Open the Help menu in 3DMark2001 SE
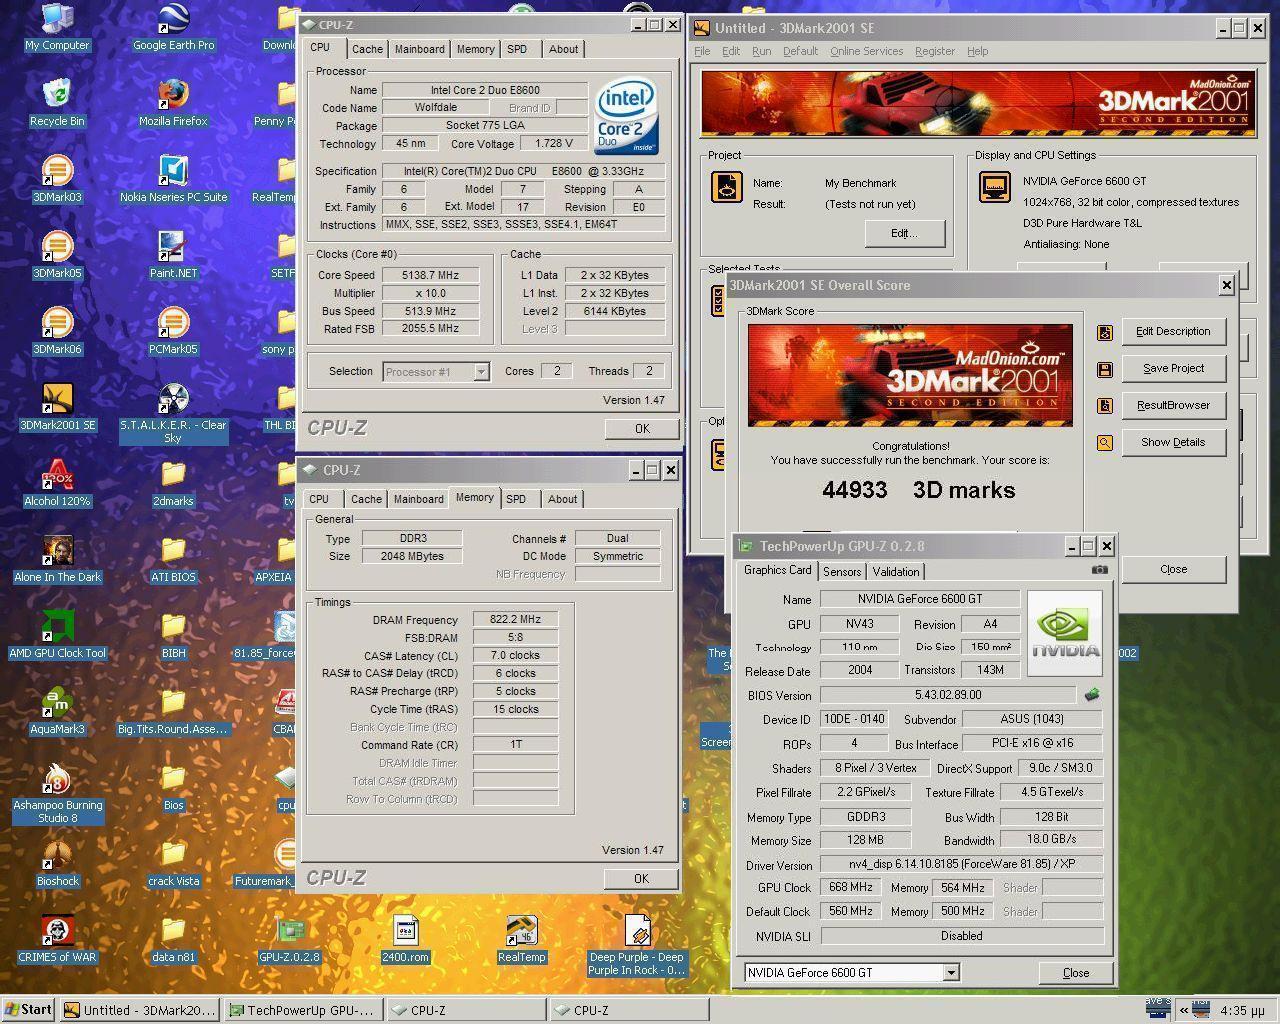The width and height of the screenshot is (1280, 1024). coord(977,51)
